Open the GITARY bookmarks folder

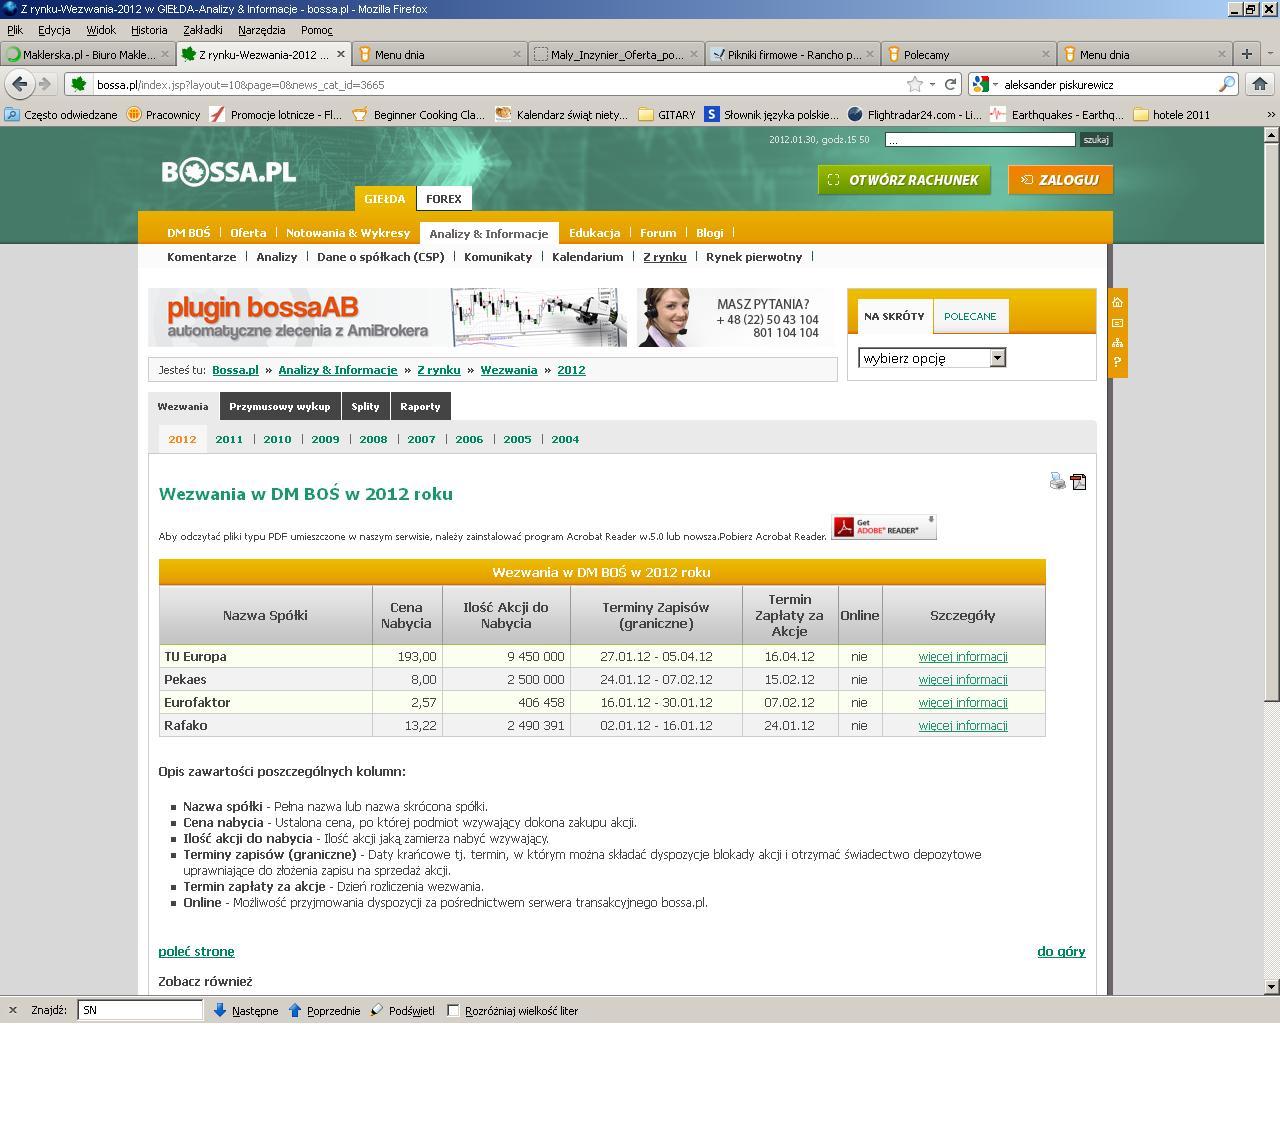(x=667, y=114)
